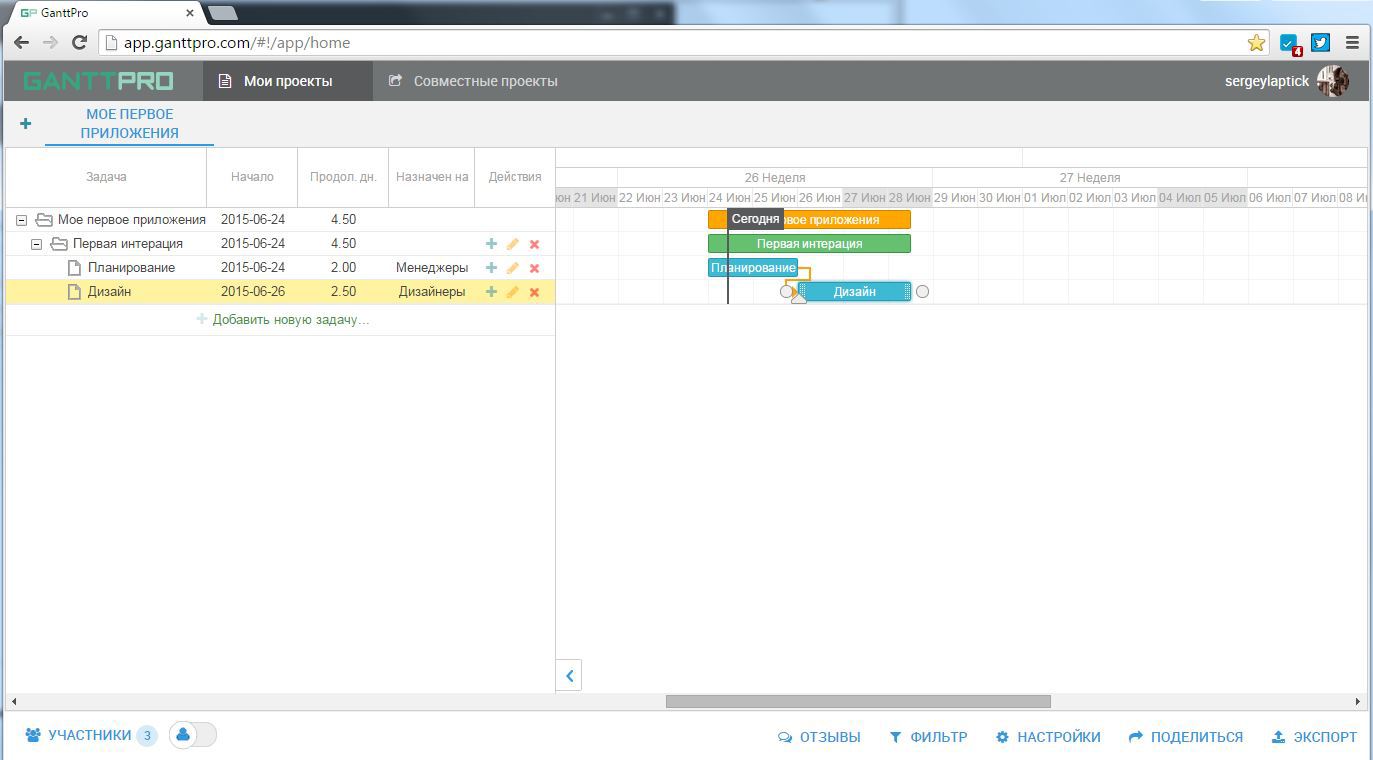Click the Задача column header
Viewport: 1373px width, 760px height.
click(106, 177)
